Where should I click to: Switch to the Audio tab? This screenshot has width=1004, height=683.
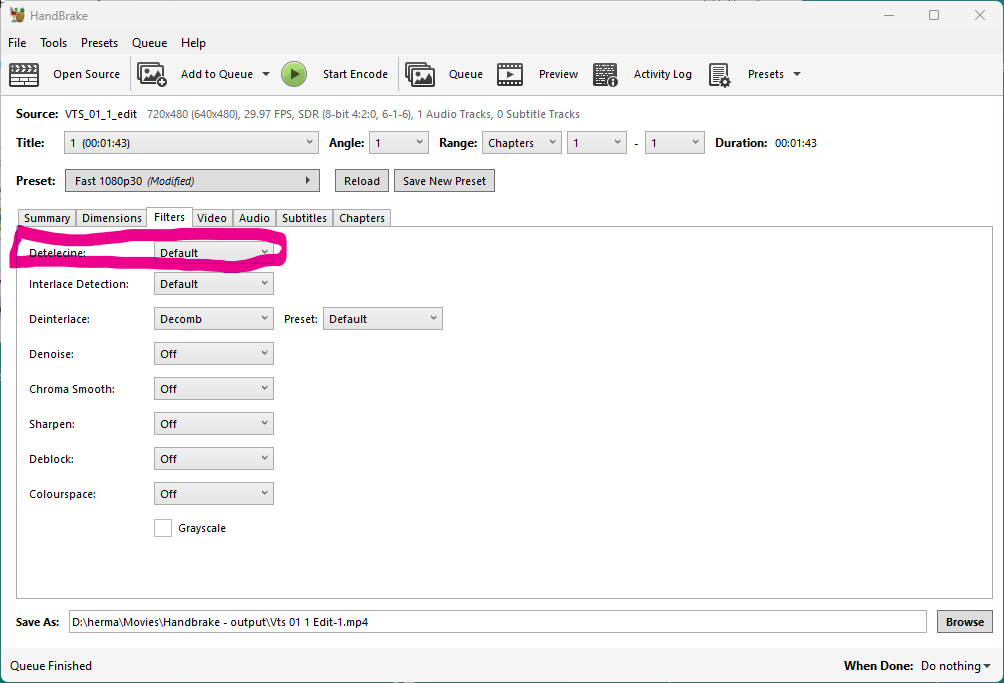(254, 218)
